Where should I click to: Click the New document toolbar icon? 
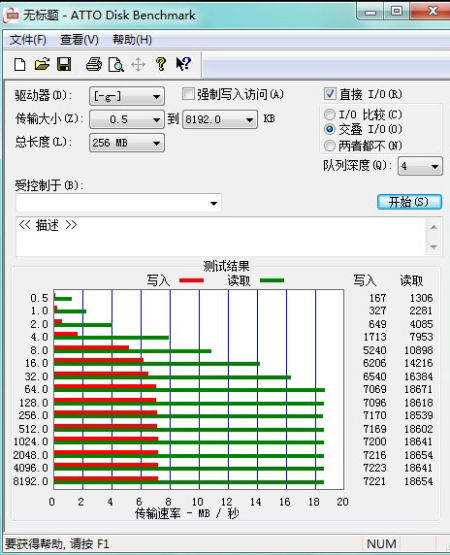pos(20,65)
